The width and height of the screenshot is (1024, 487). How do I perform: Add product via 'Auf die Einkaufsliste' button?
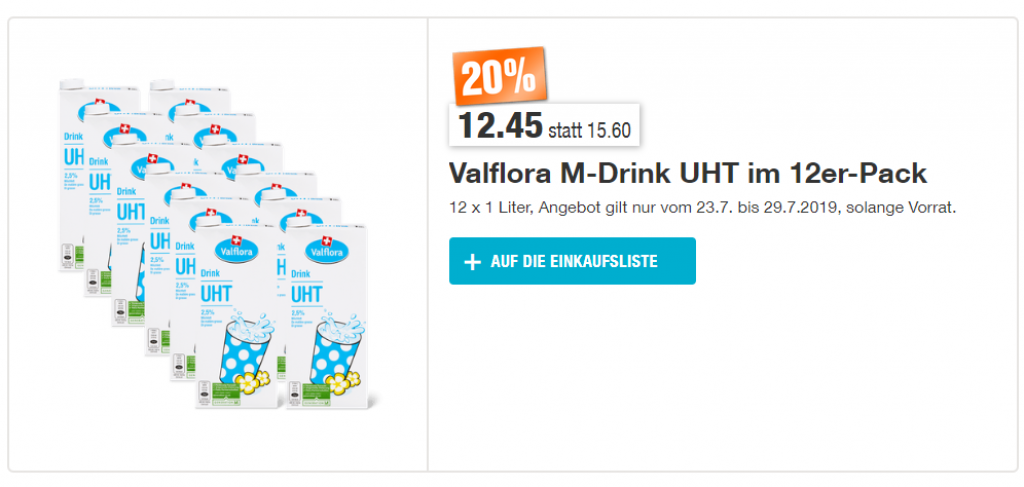[572, 262]
